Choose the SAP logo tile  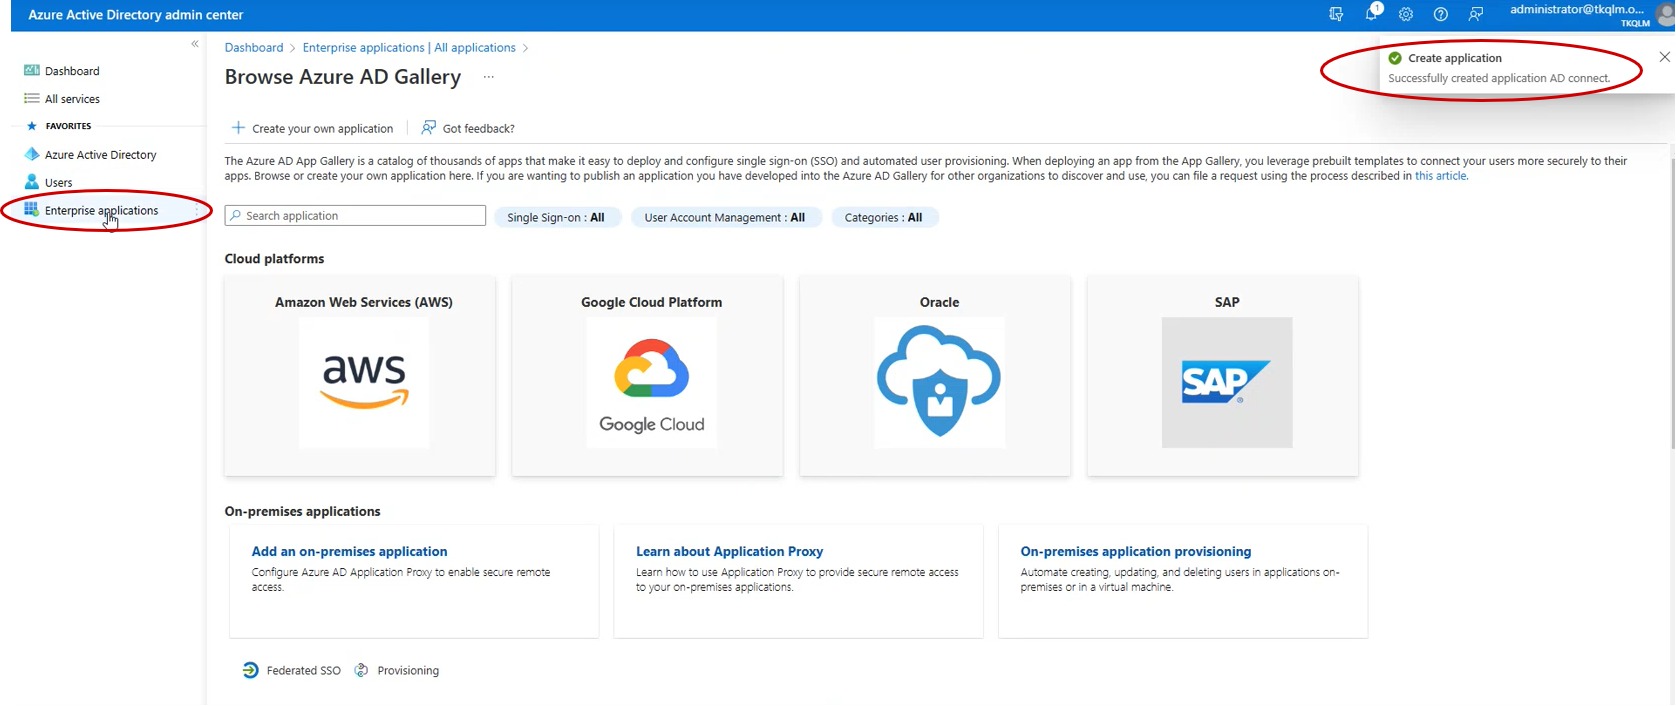click(x=1227, y=382)
